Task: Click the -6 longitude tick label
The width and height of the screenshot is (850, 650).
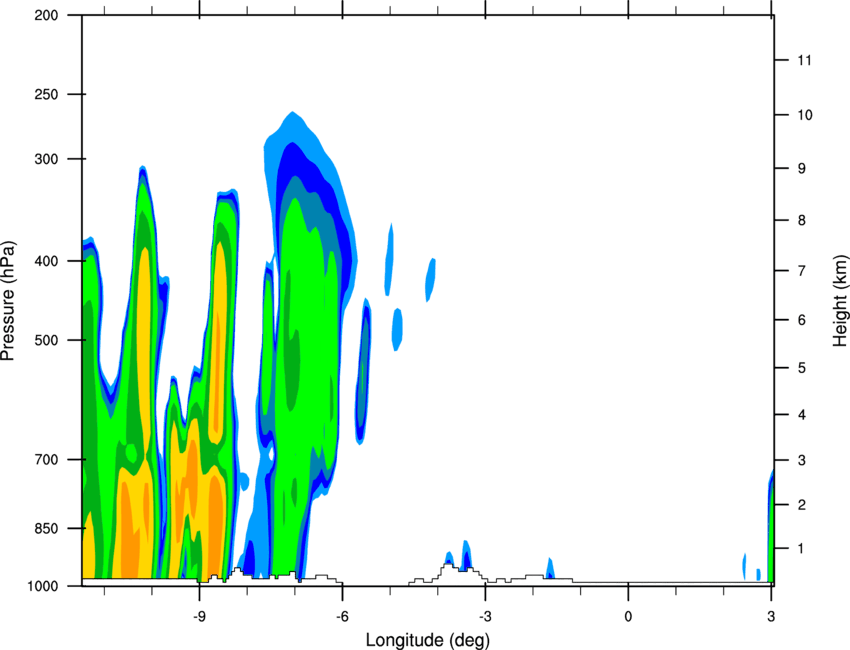Action: pyautogui.click(x=342, y=617)
